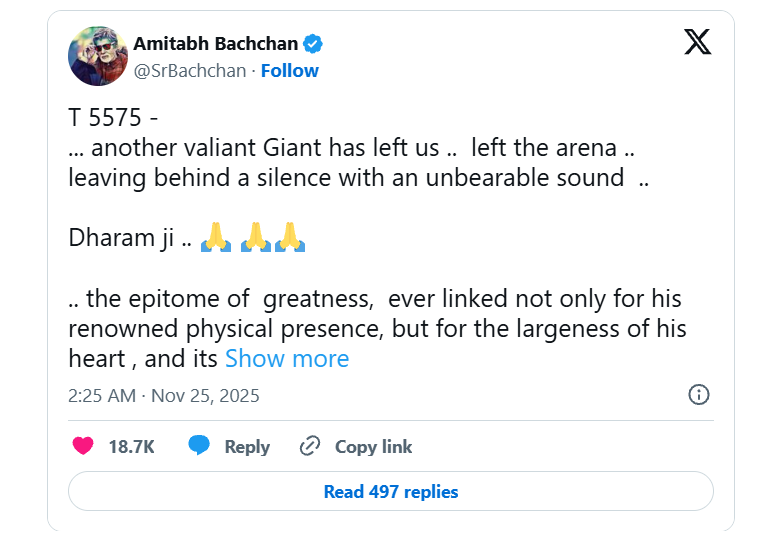
Task: Click the reply speech bubble icon
Action: (200, 446)
